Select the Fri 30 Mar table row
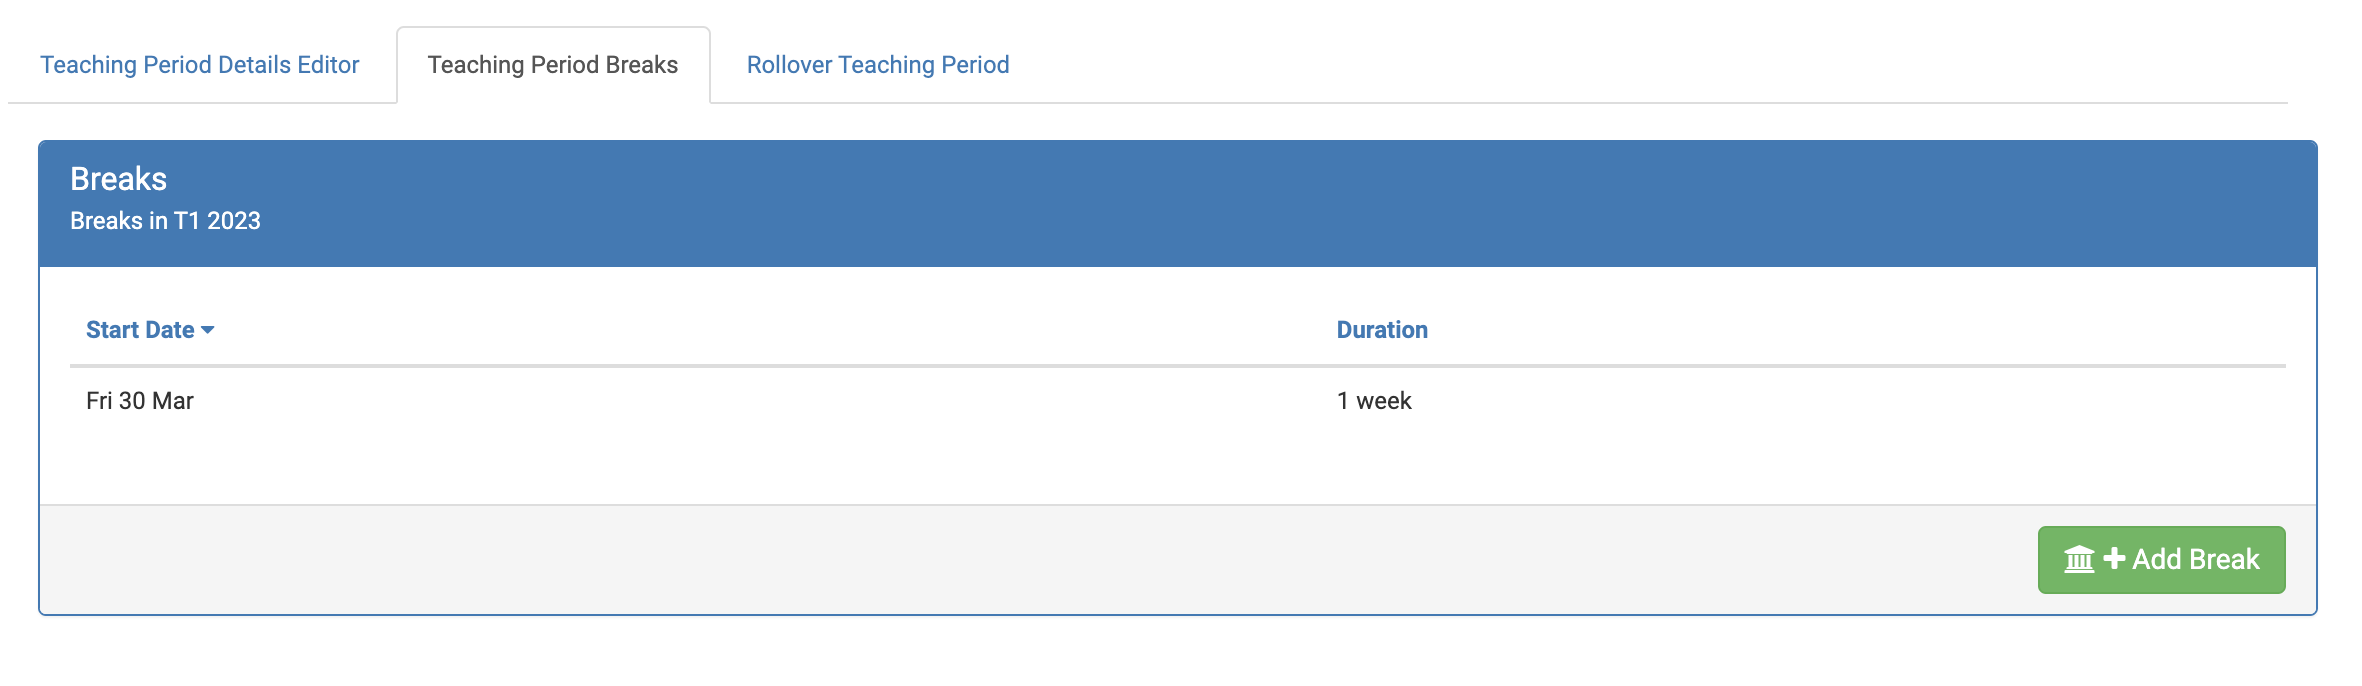 700,401
